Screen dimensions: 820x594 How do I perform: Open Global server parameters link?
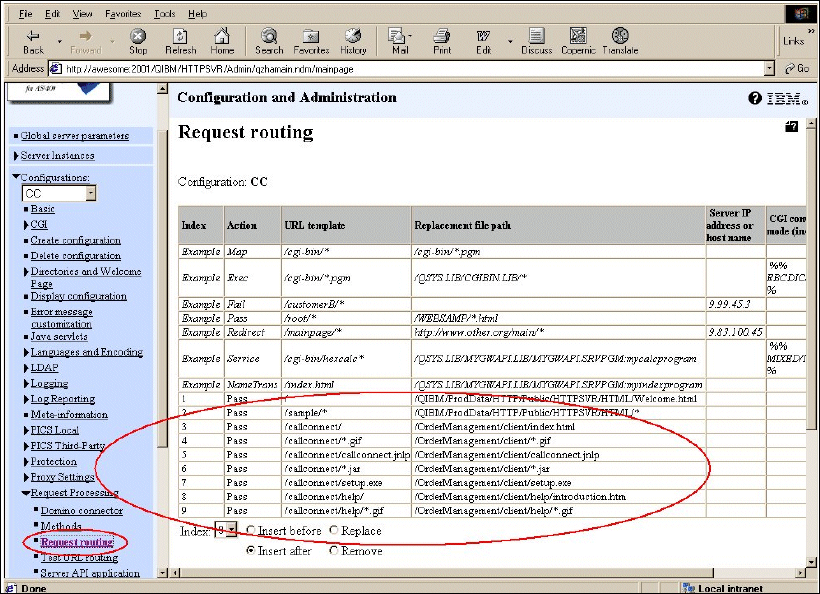pos(75,135)
